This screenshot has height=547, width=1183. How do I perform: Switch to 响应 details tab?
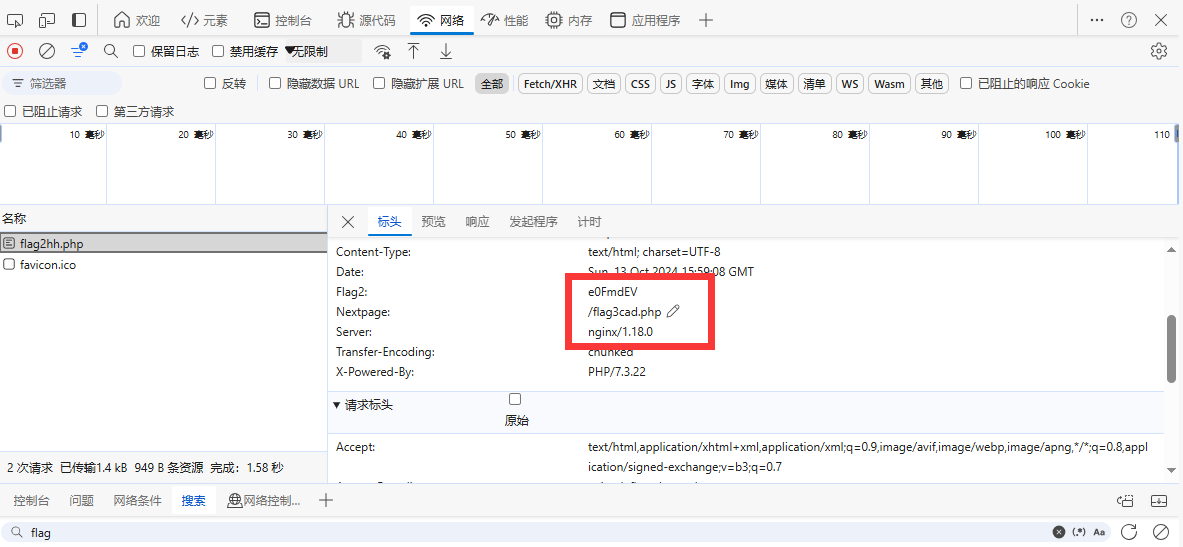click(478, 222)
